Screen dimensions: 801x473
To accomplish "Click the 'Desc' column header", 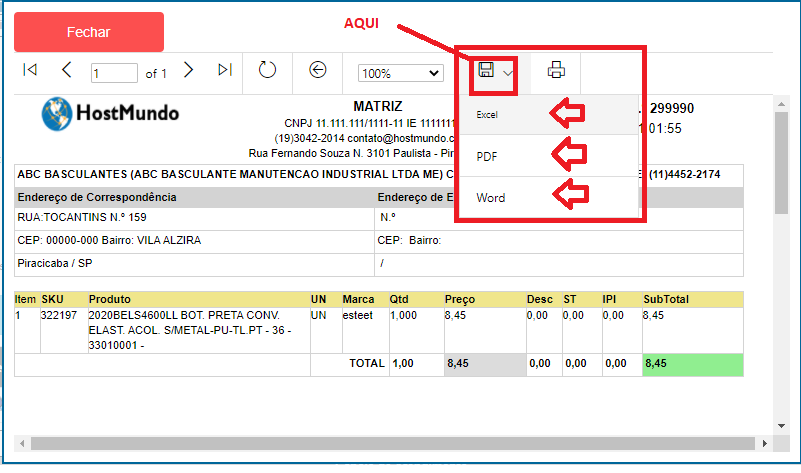I will [x=540, y=299].
